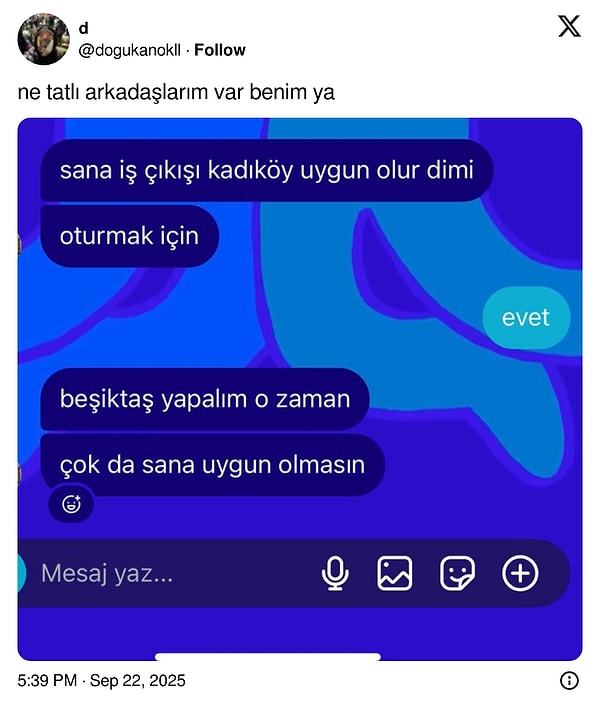Add emoji reaction to last message
Viewport: 600px width, 711px height.
[x=71, y=504]
